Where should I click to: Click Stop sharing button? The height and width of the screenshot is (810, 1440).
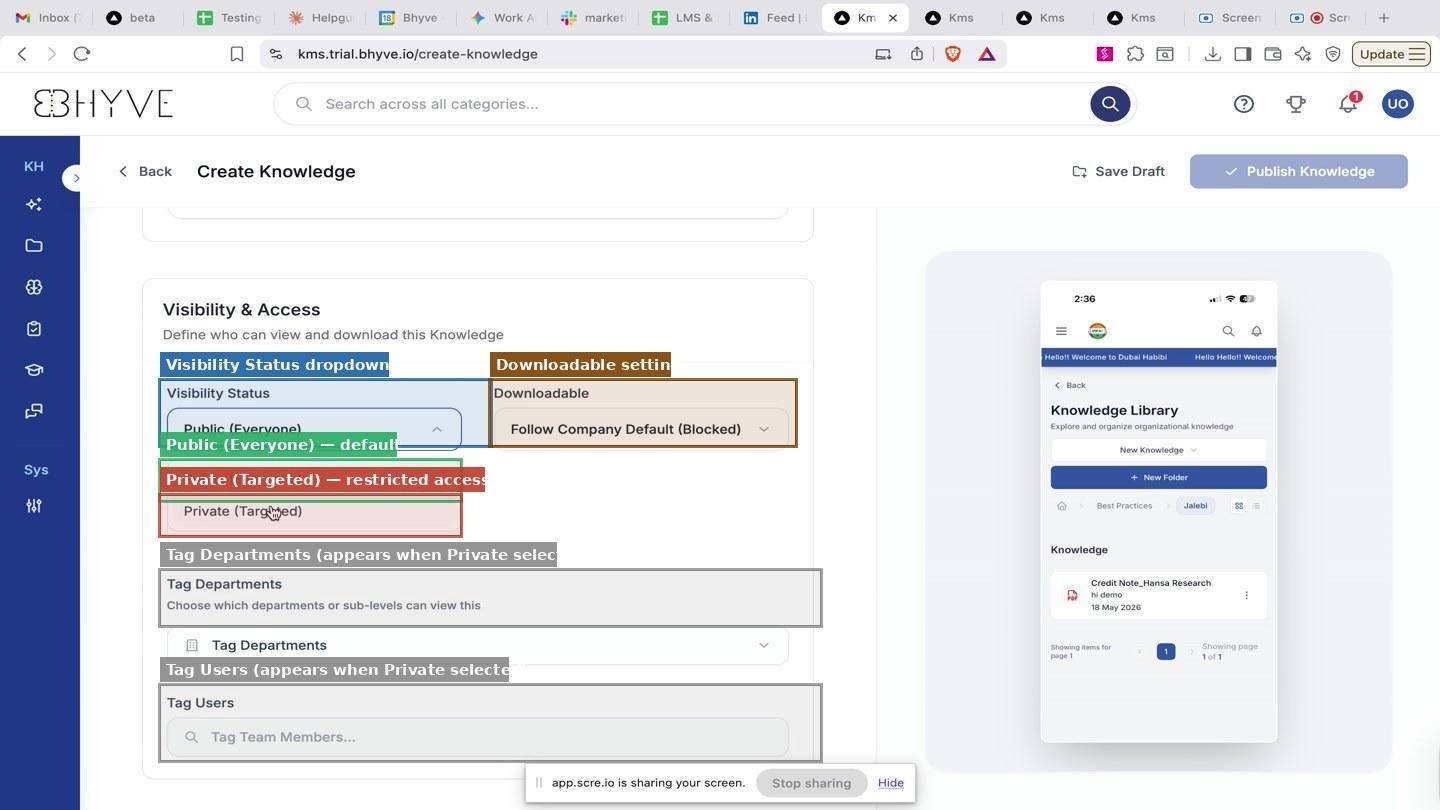click(x=811, y=783)
